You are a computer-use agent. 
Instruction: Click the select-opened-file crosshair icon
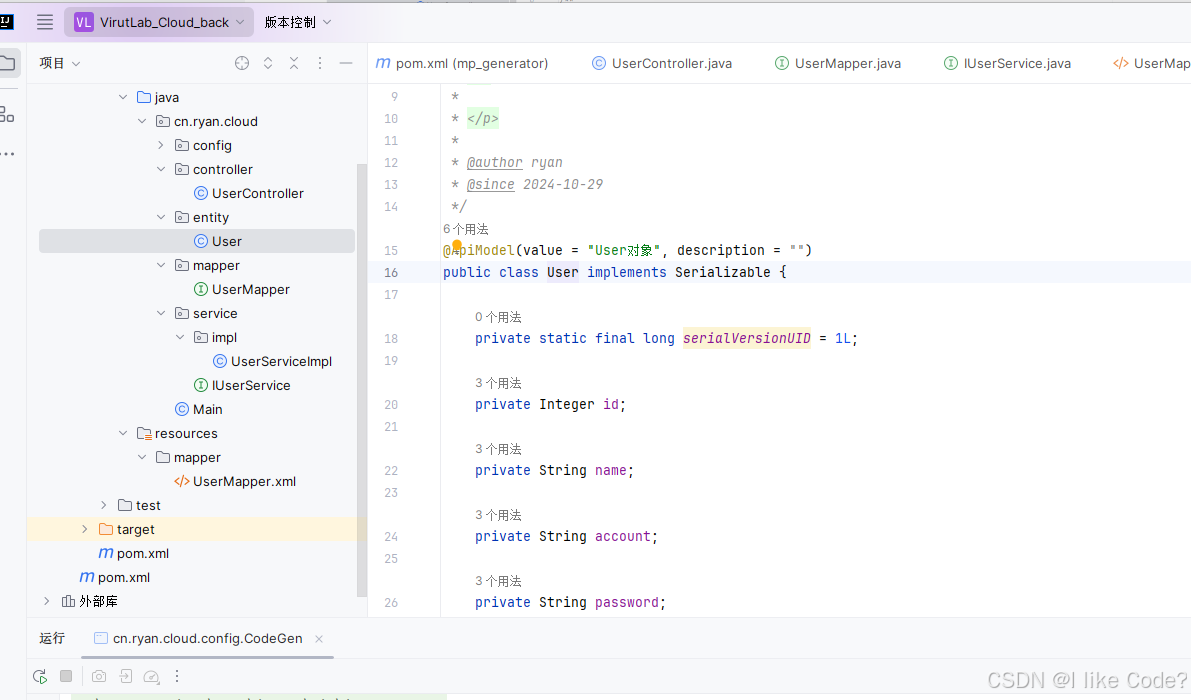click(241, 62)
